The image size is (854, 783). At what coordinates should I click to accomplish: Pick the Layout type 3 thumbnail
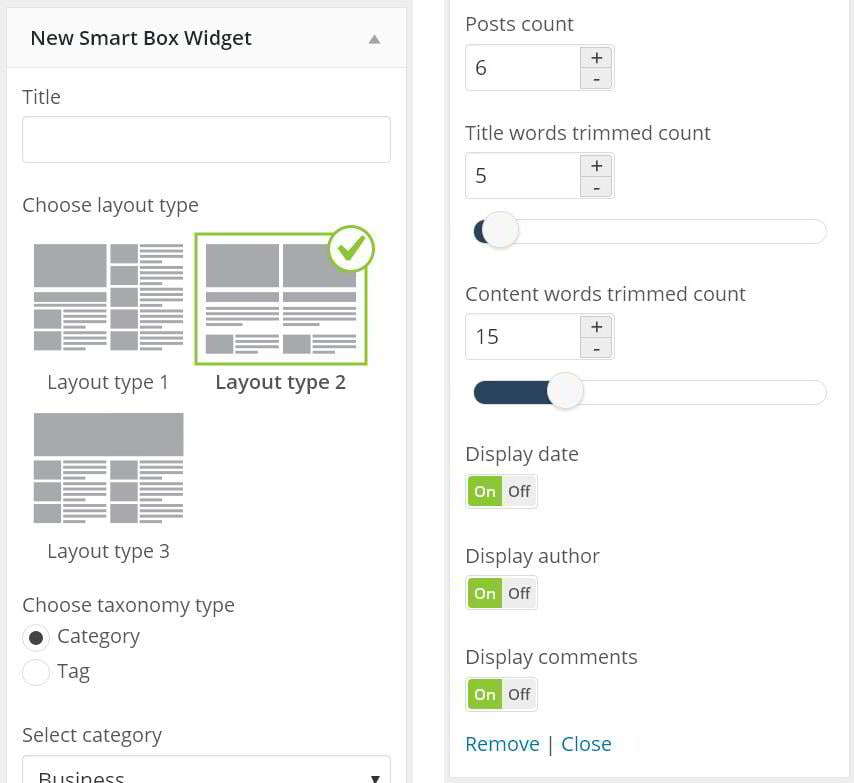coord(108,467)
